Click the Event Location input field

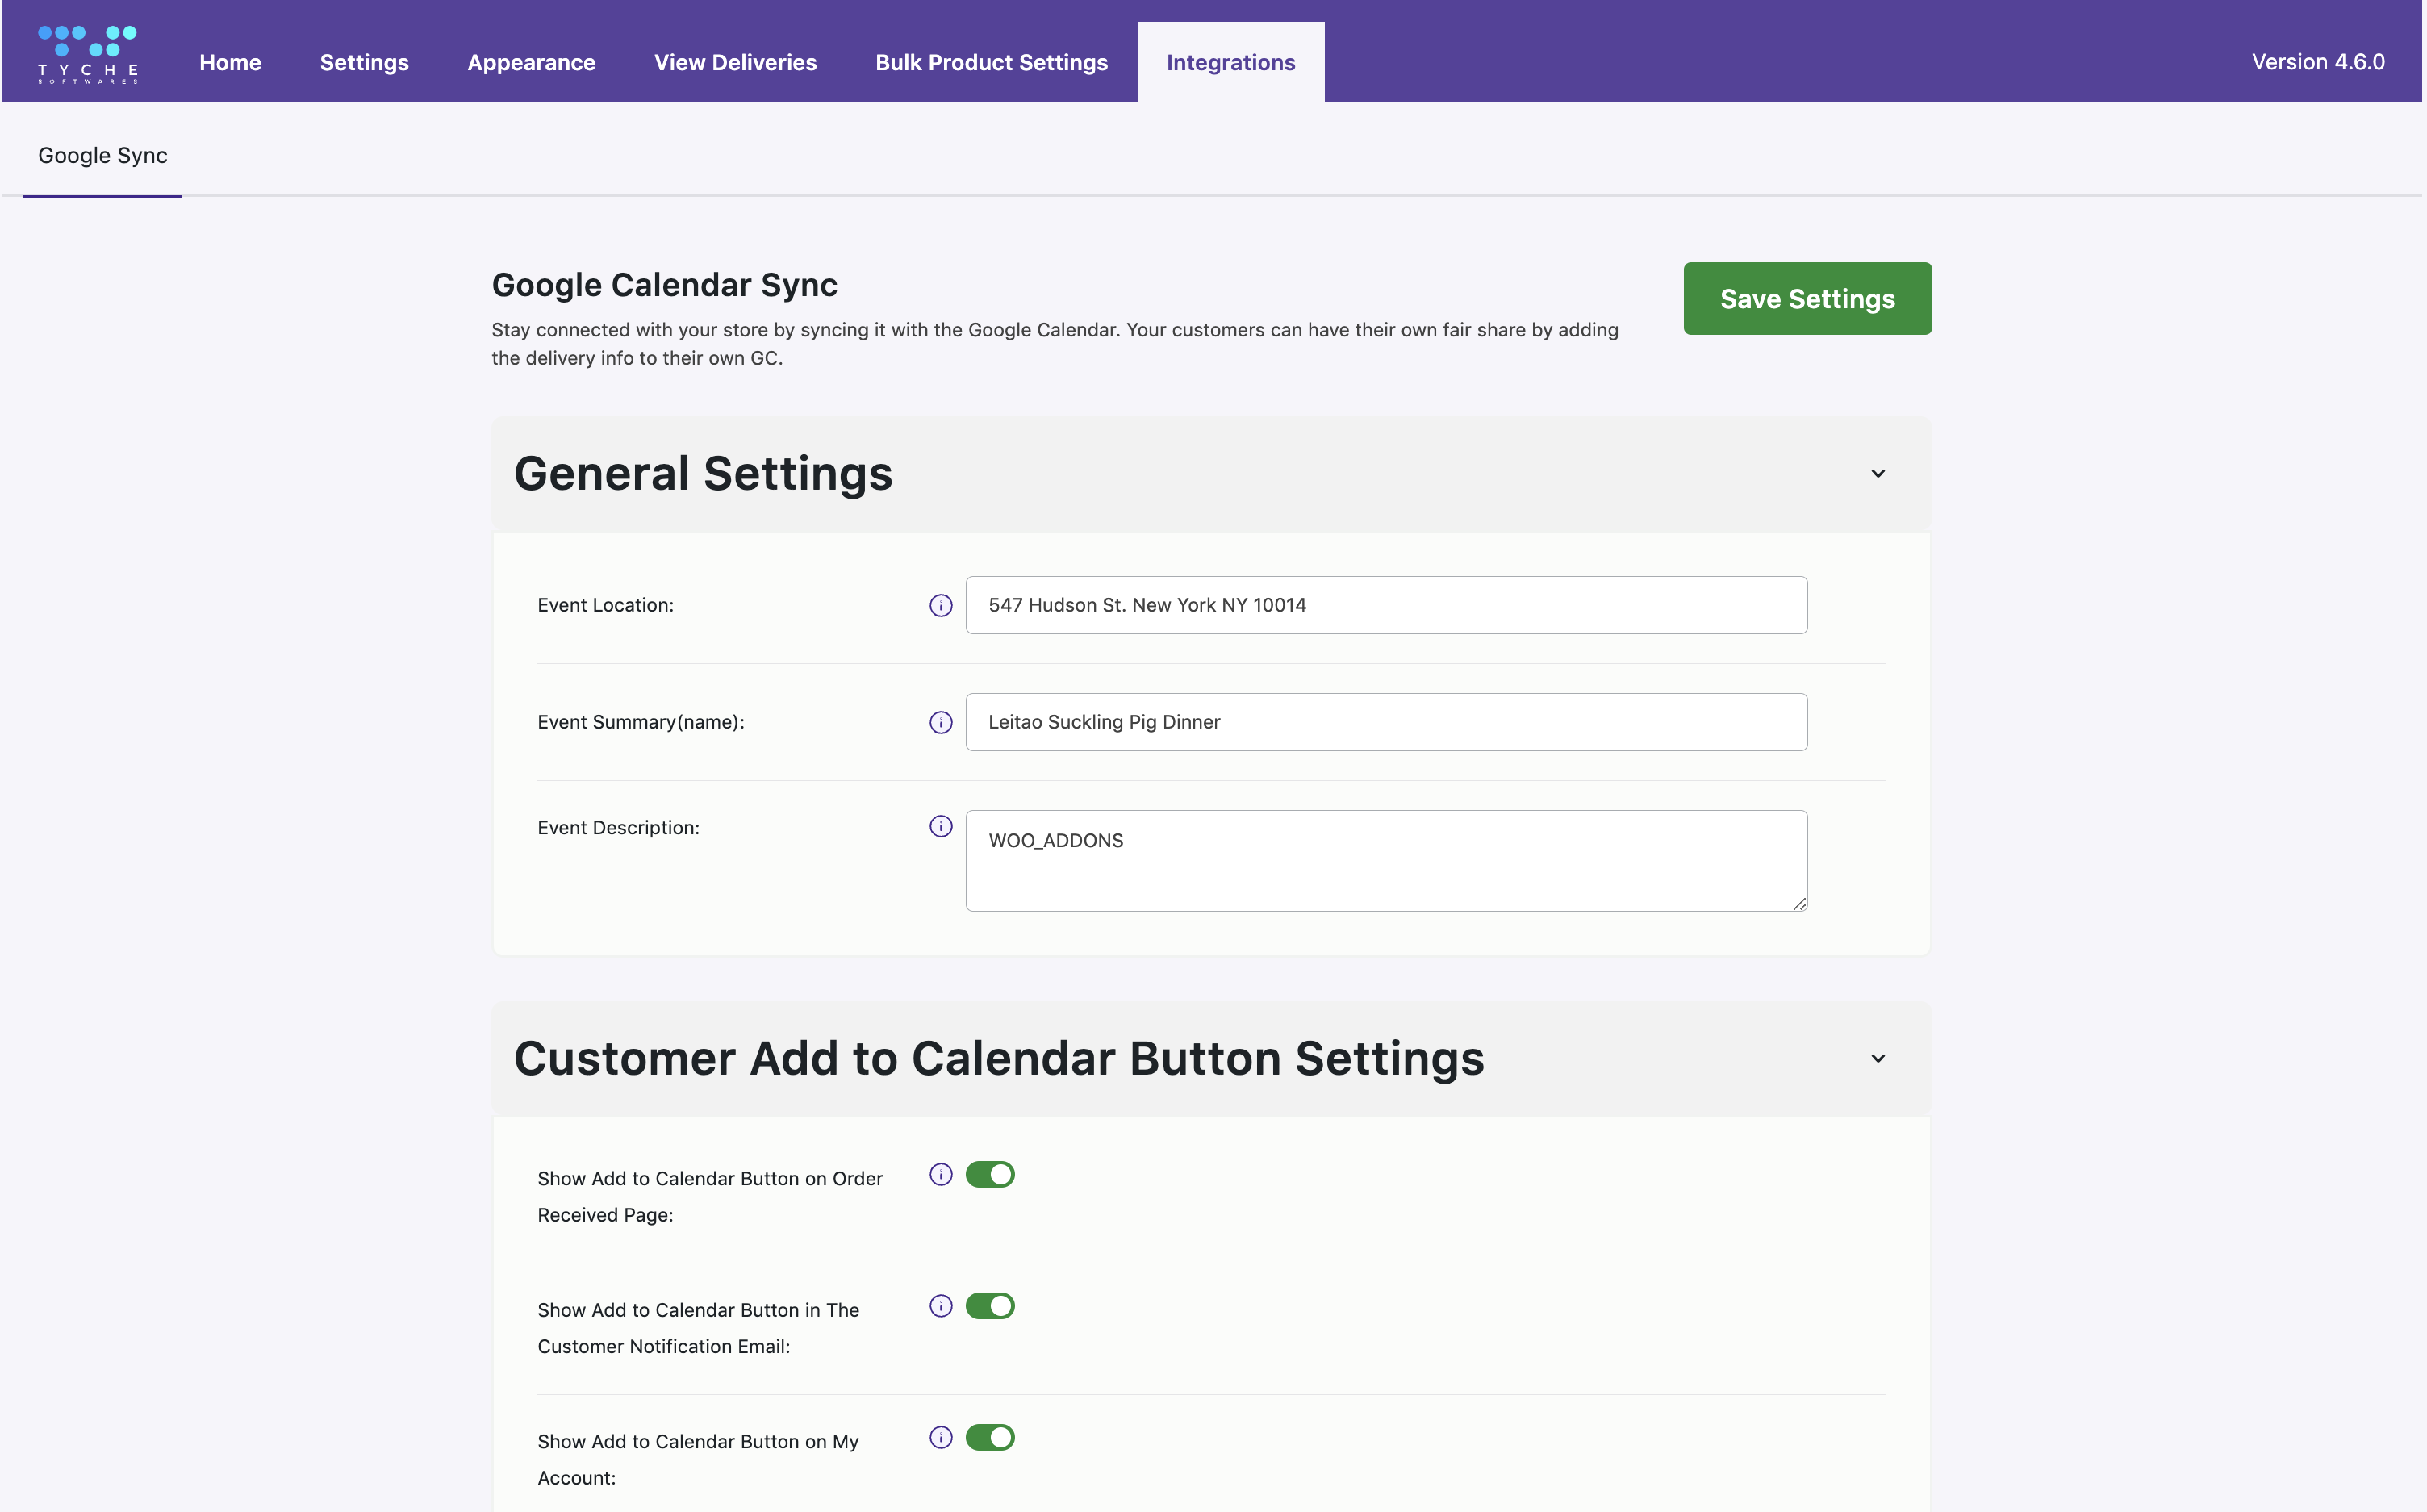pos(1386,605)
